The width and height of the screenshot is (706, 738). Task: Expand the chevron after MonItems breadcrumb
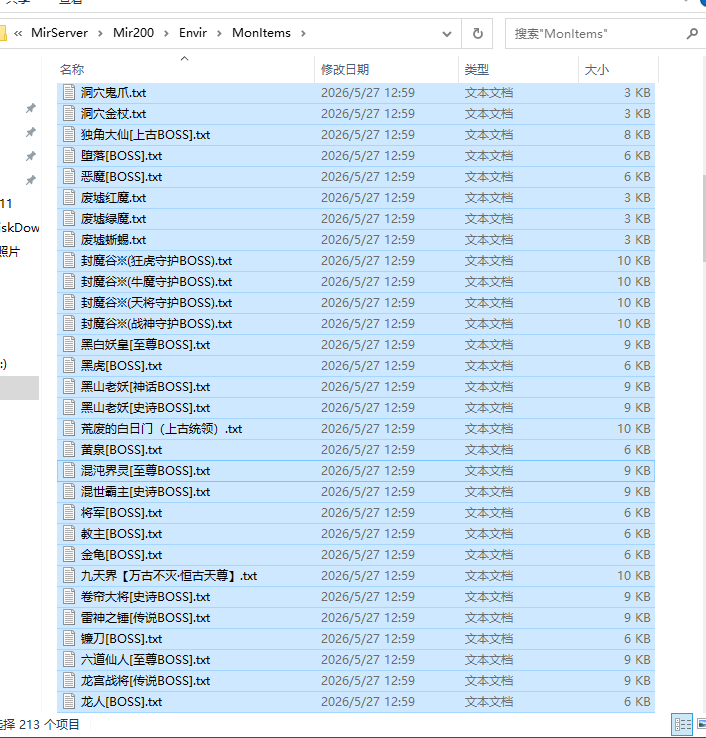(303, 33)
